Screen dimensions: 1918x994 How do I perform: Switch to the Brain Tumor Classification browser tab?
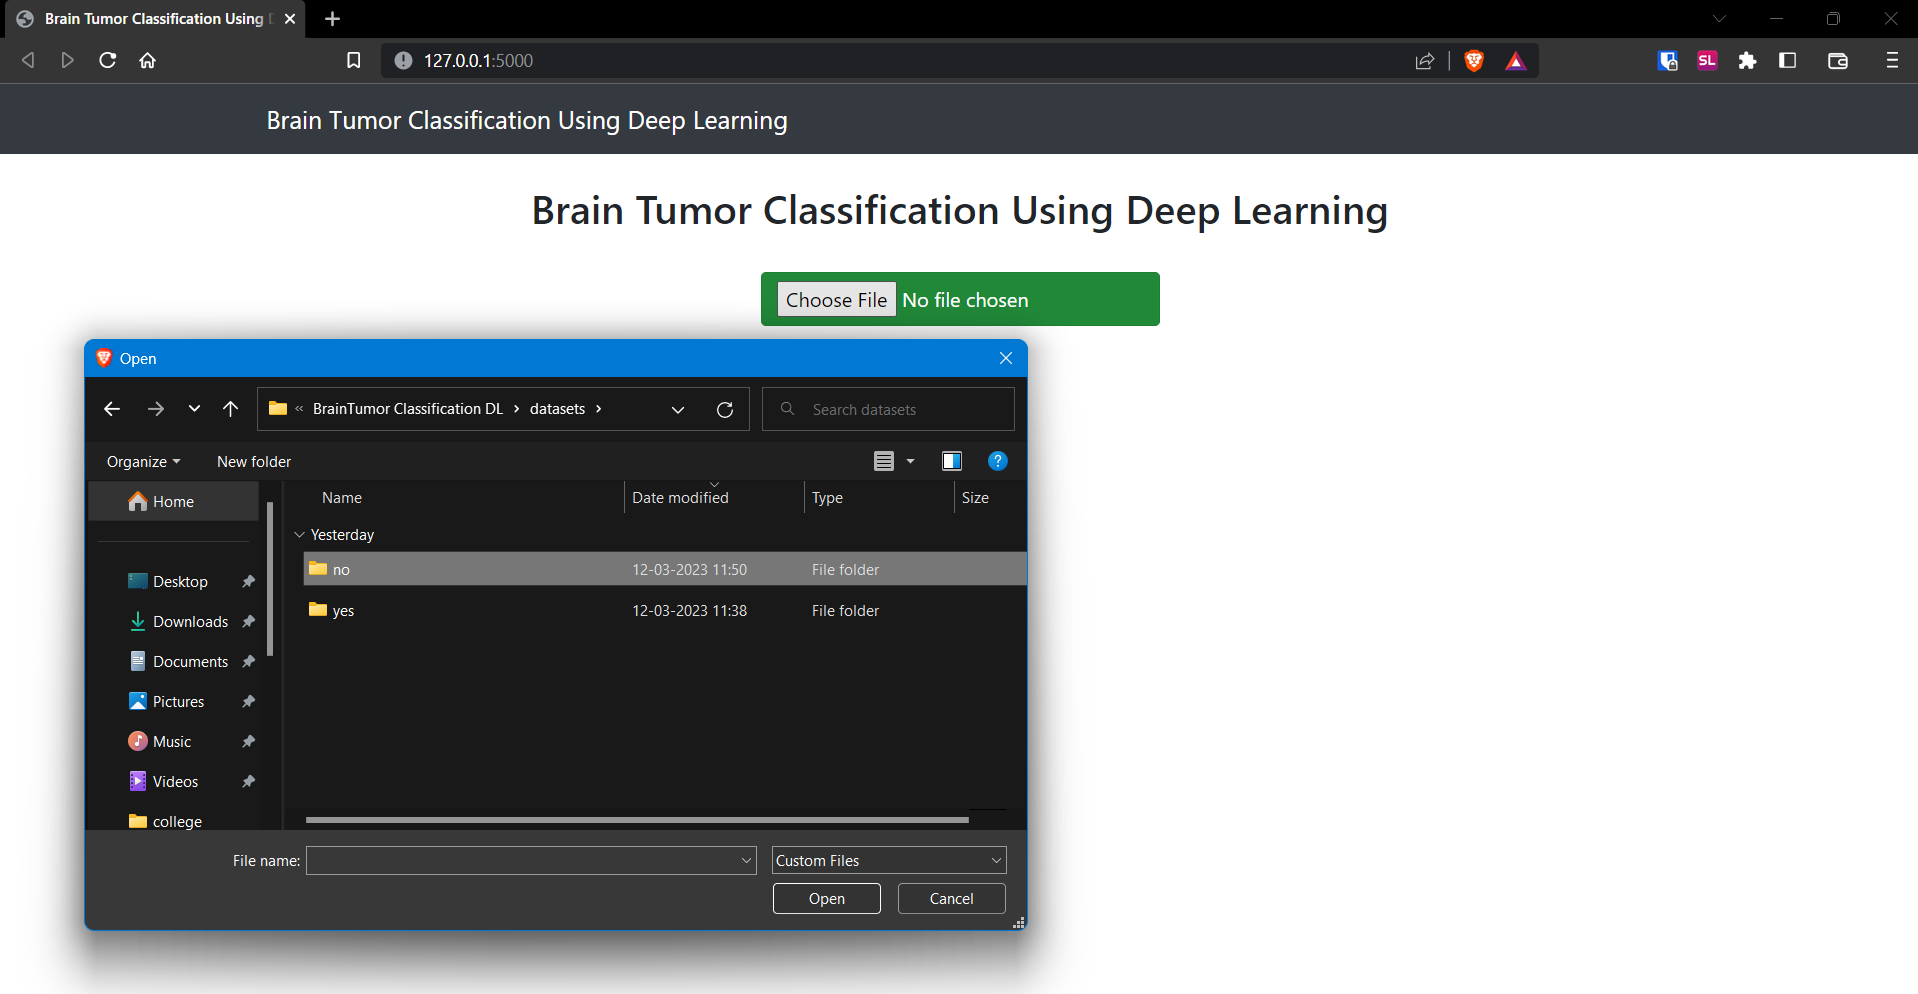click(150, 18)
